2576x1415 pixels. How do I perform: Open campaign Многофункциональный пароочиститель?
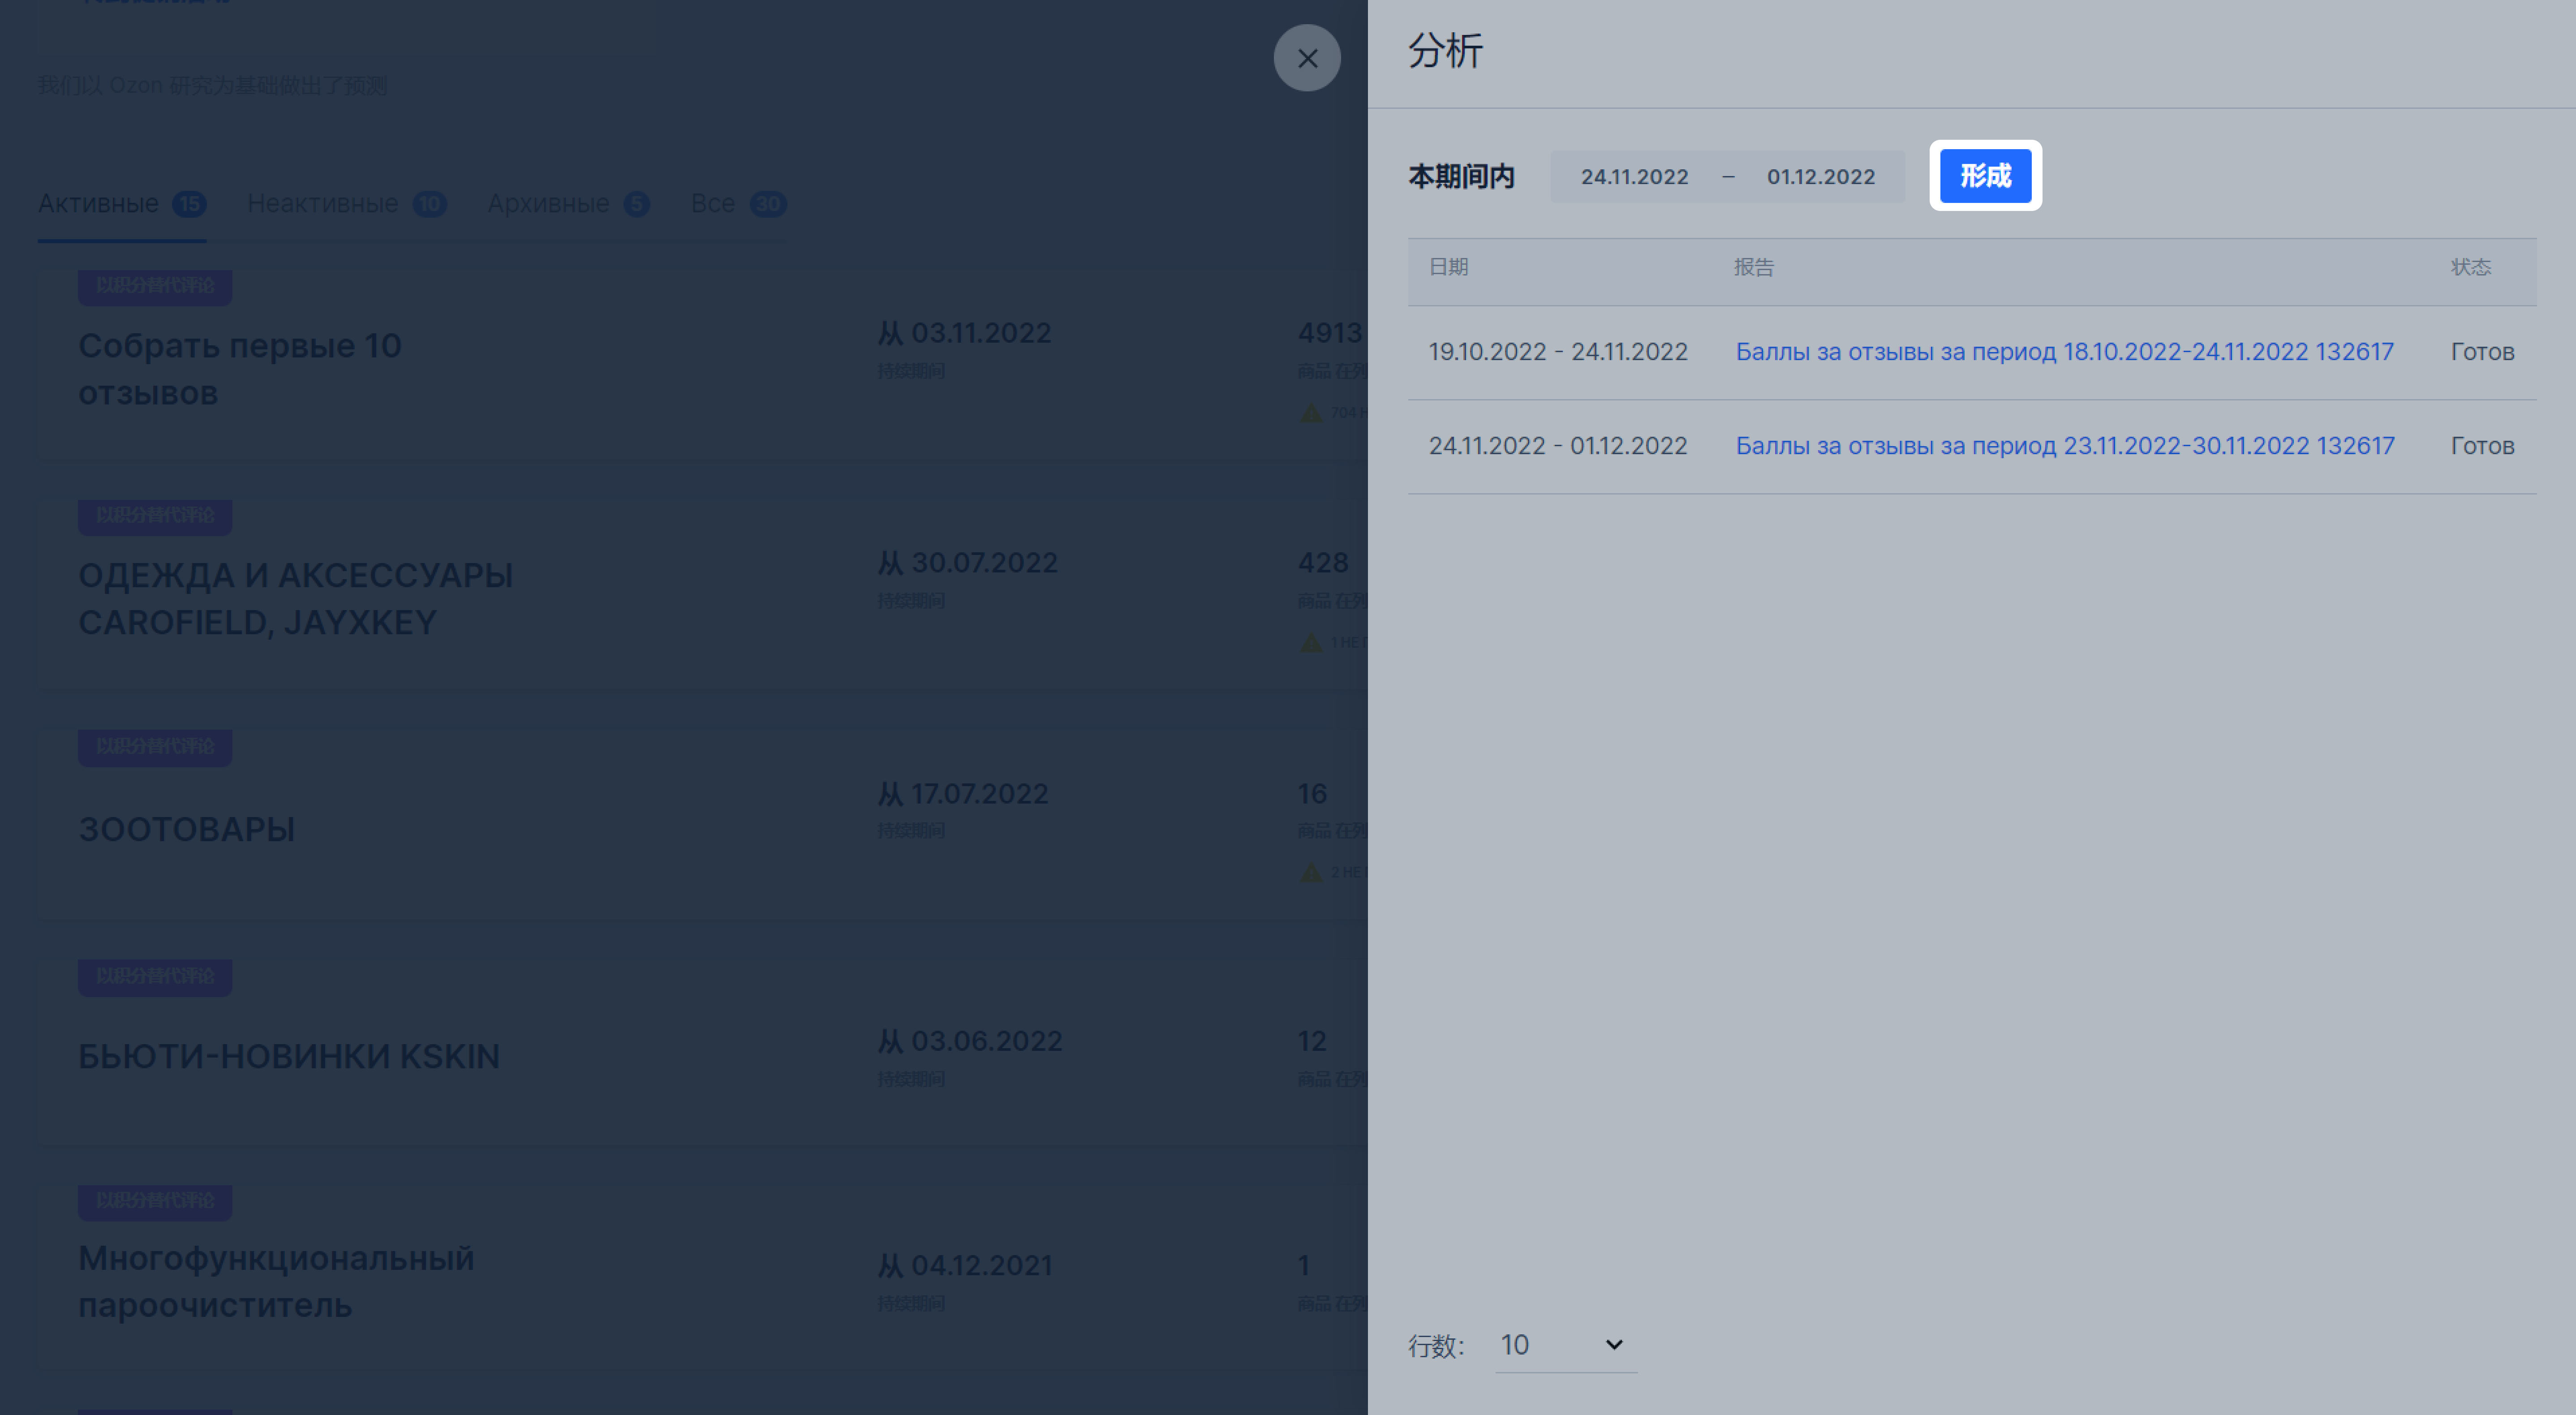point(276,1281)
